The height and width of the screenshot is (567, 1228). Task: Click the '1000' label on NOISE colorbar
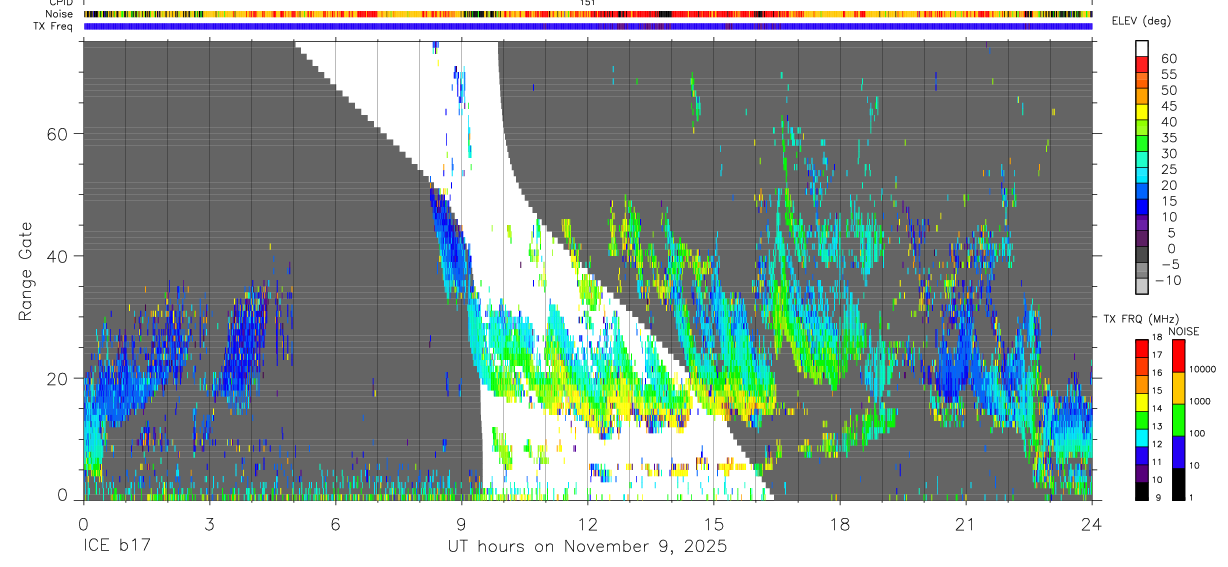1199,401
